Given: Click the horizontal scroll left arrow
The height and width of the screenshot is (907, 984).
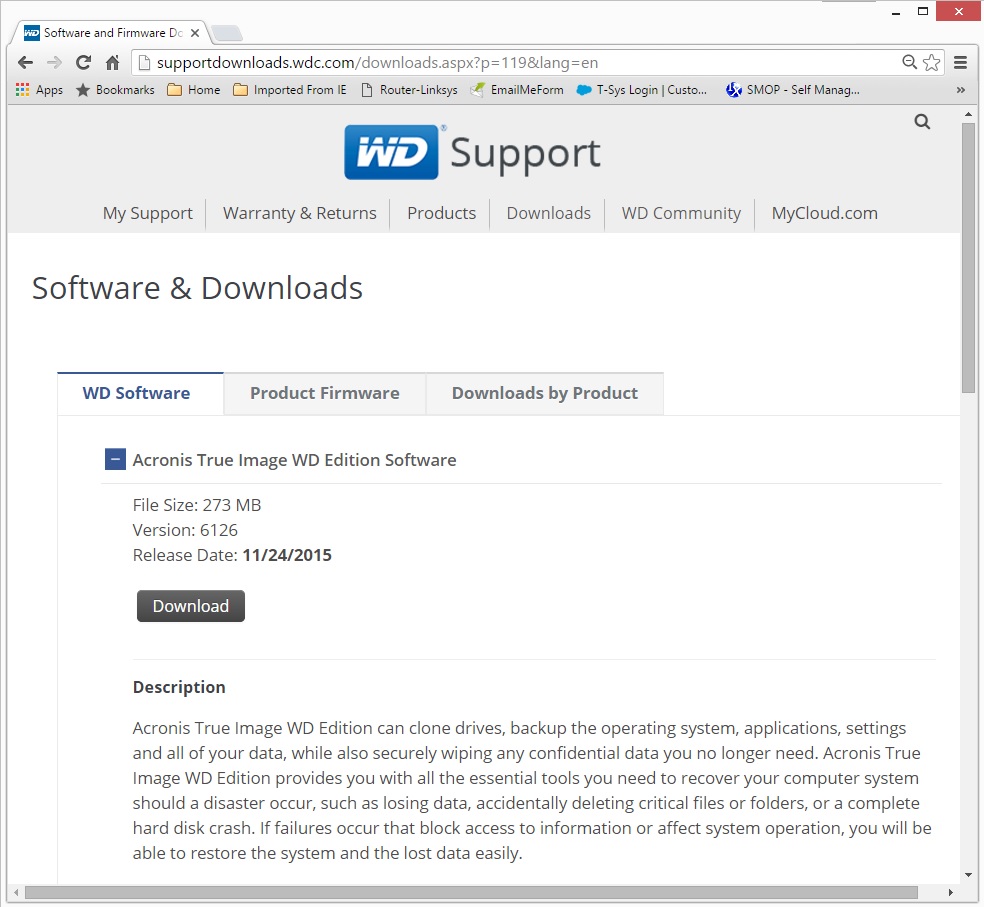Looking at the screenshot, I should click(16, 892).
